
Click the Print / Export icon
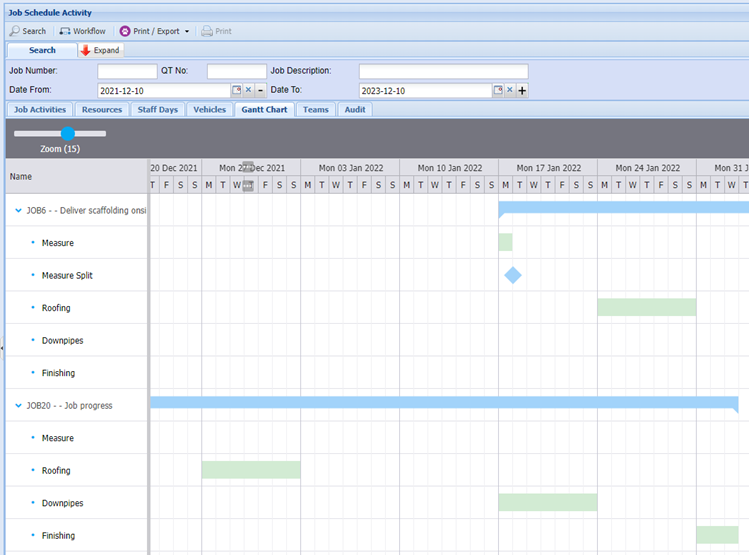click(x=125, y=31)
